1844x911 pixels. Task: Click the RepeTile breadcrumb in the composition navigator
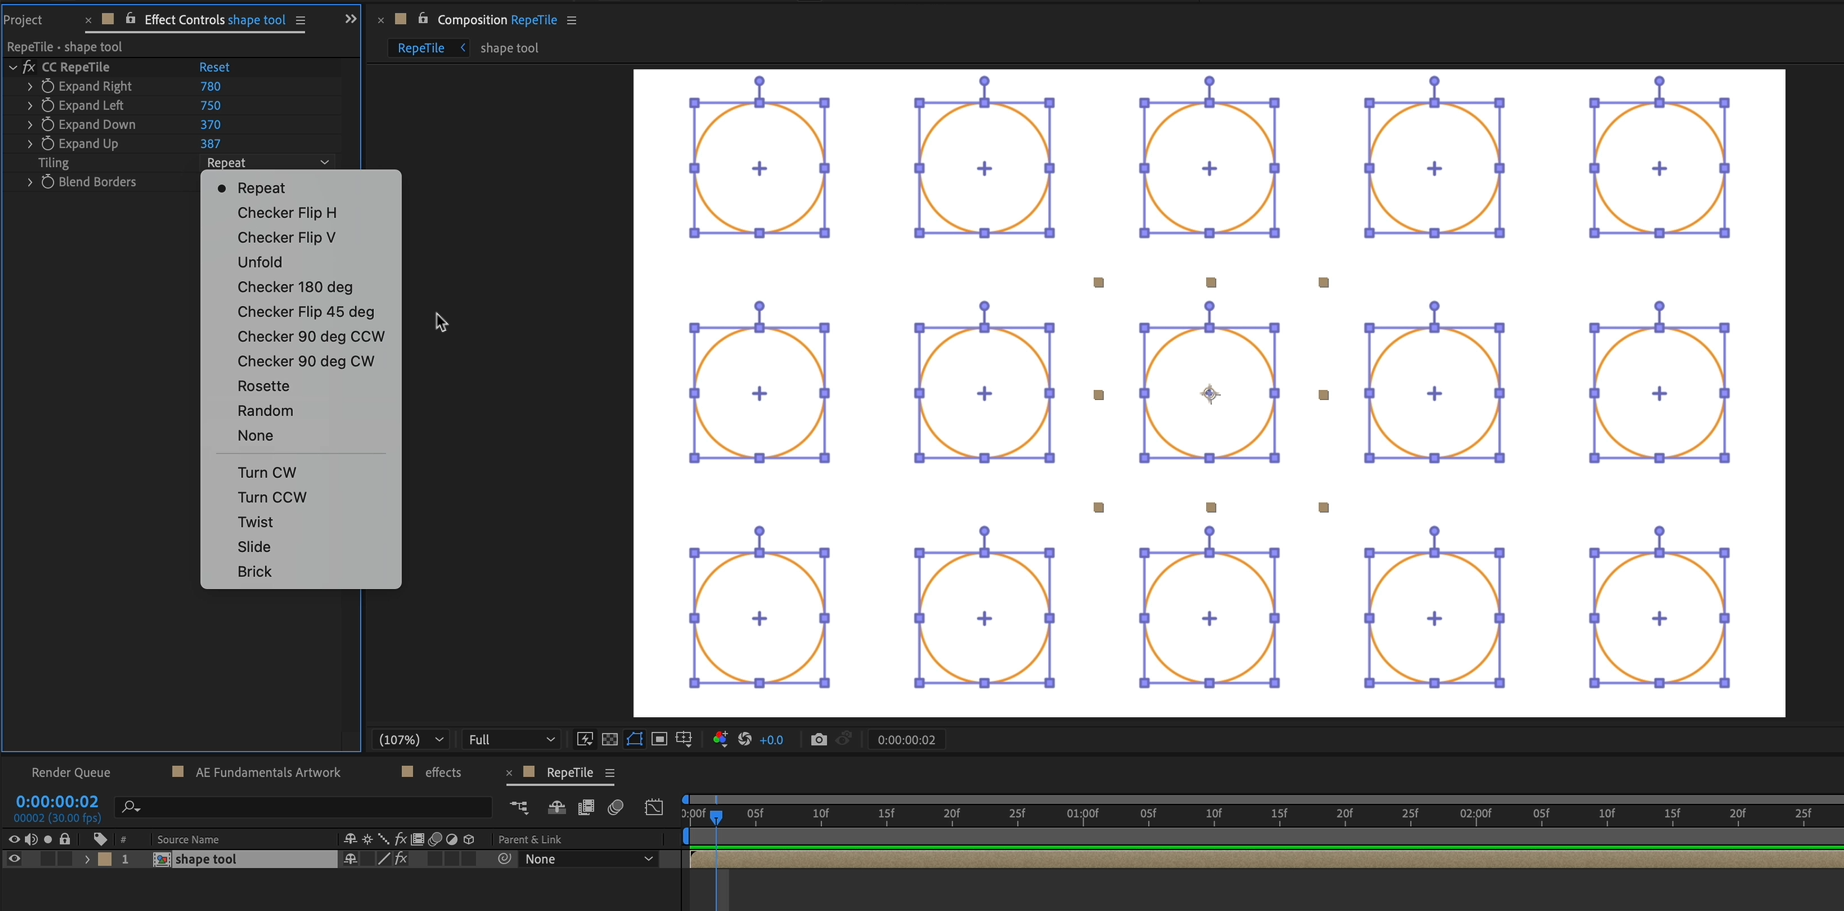[420, 47]
